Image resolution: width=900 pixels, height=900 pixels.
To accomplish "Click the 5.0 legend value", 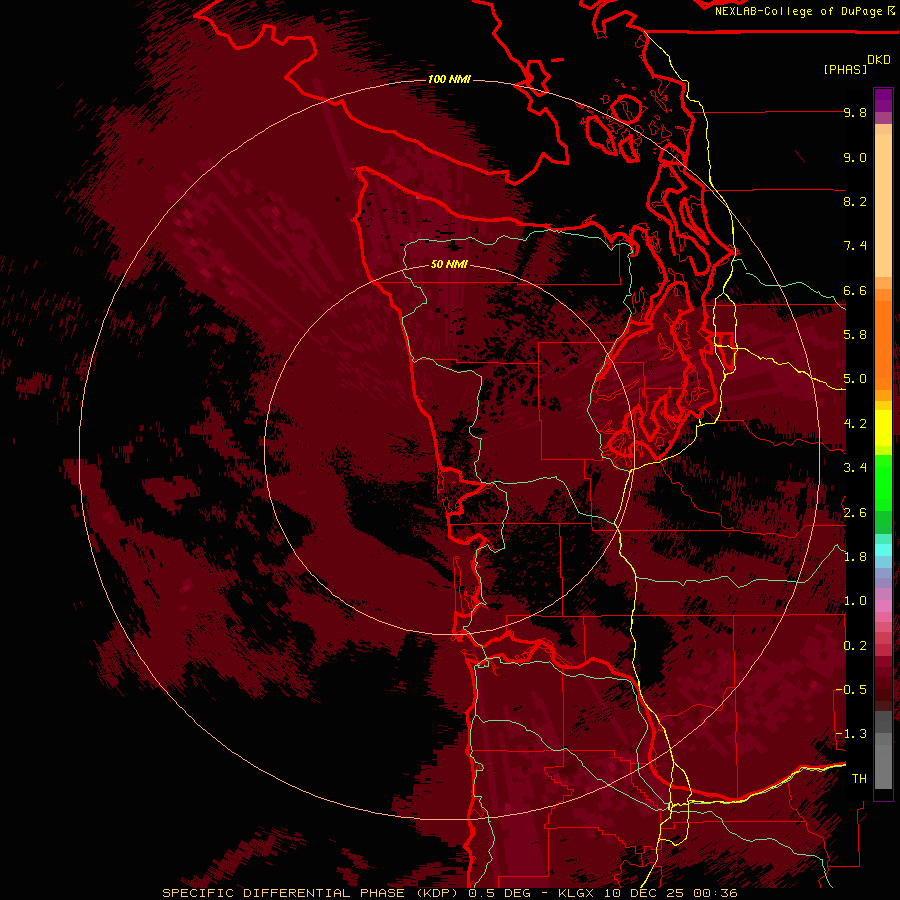I will 855,379.
